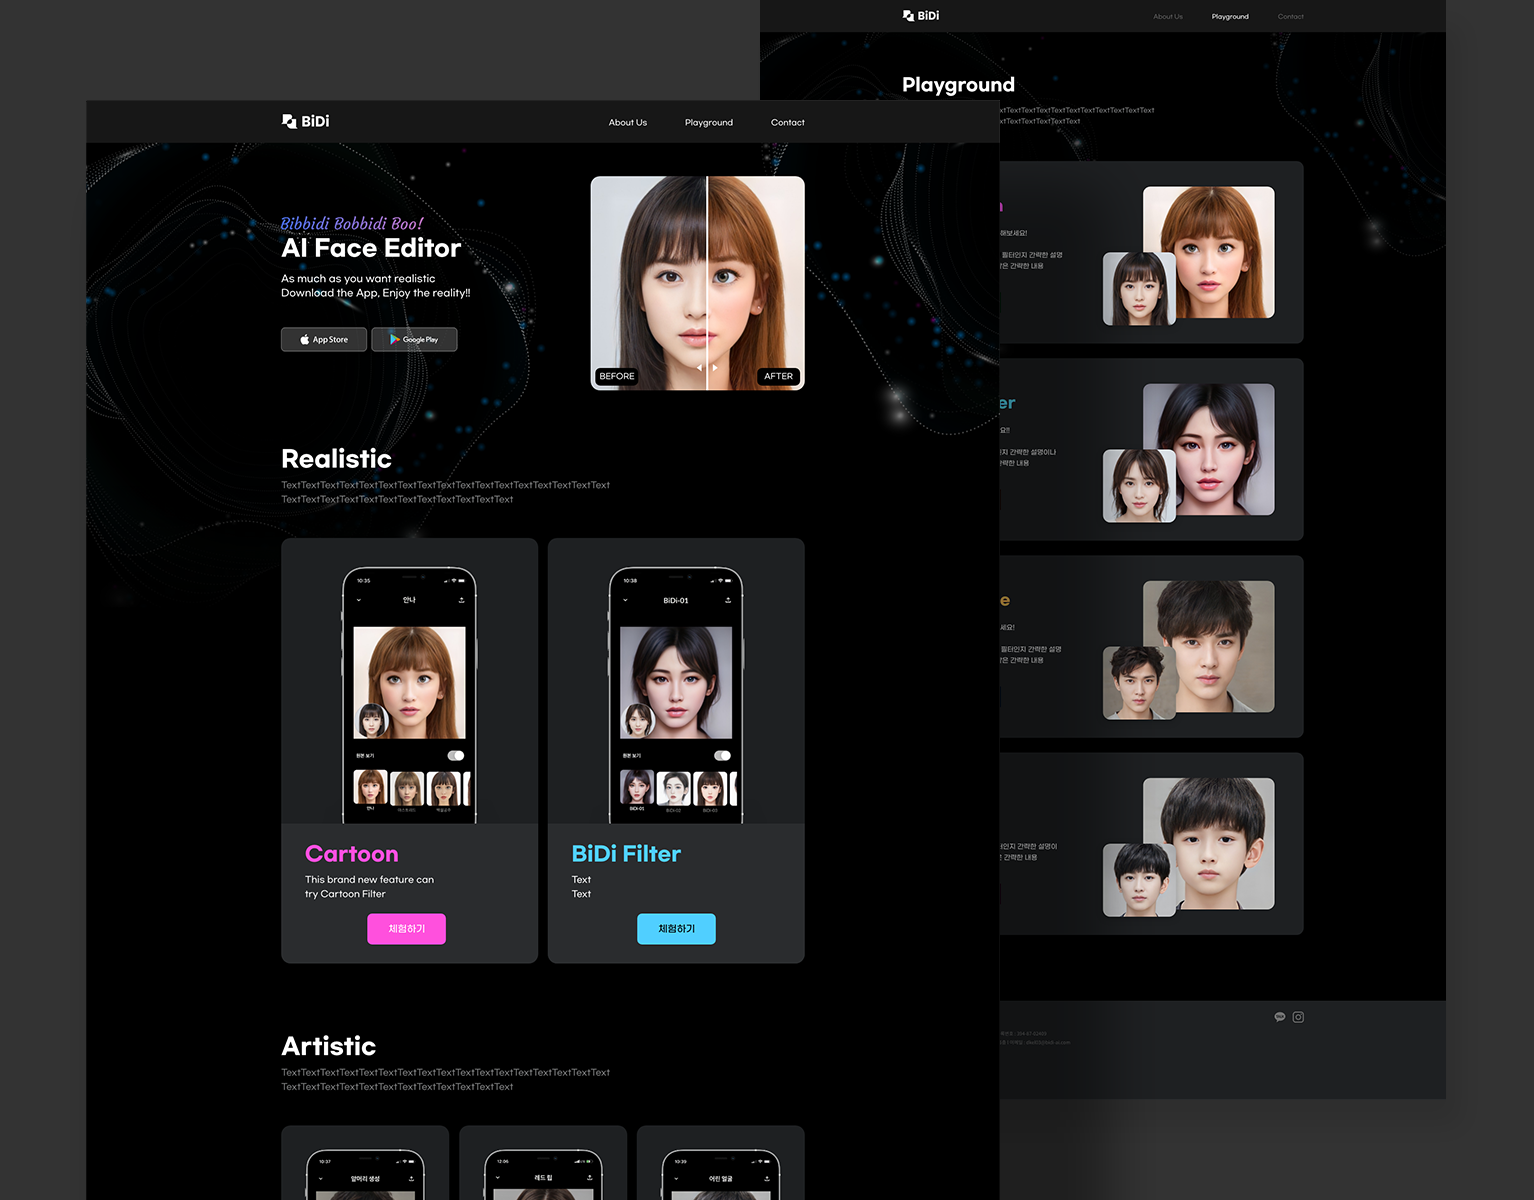Open Playground in the front page nav
This screenshot has height=1200, width=1534.
pyautogui.click(x=709, y=122)
